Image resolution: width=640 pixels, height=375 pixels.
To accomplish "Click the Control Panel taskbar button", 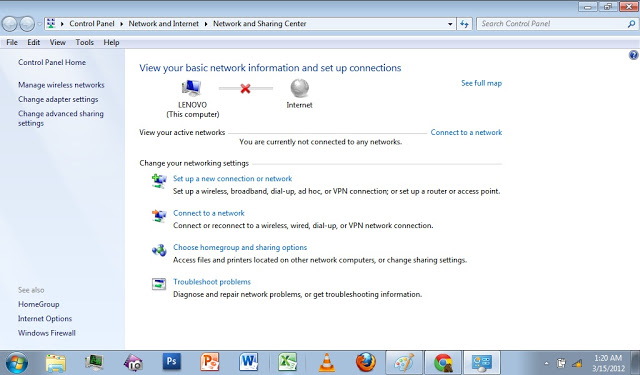I will point(482,362).
